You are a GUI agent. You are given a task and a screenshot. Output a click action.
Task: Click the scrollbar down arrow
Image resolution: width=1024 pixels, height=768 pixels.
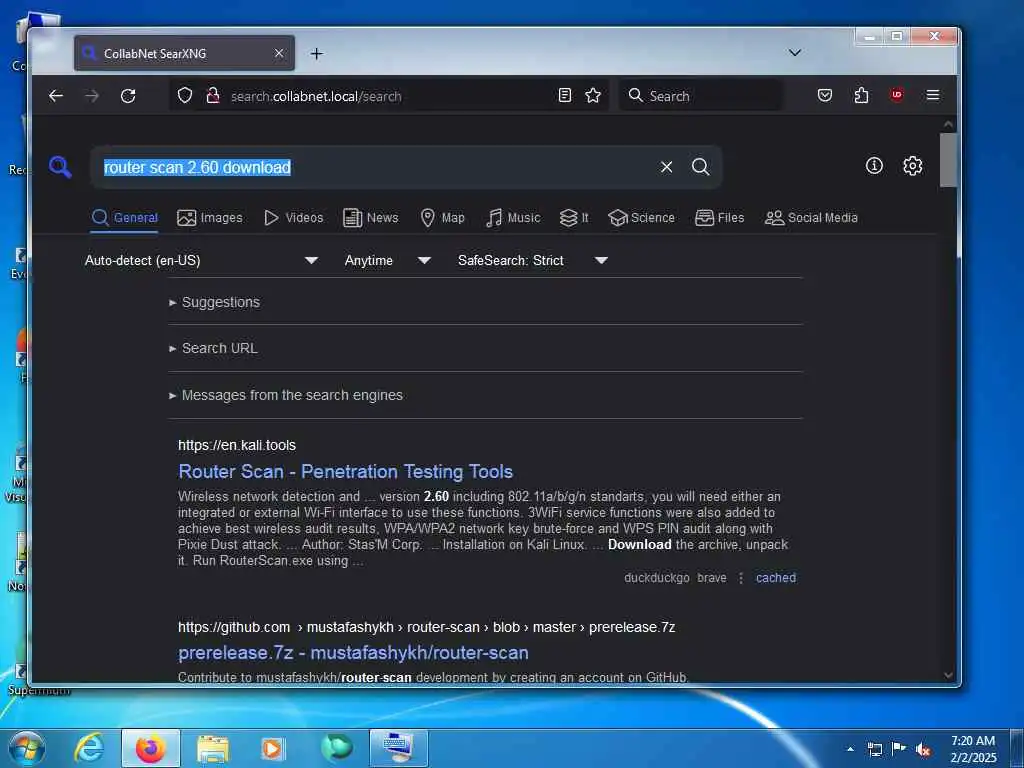click(x=948, y=675)
